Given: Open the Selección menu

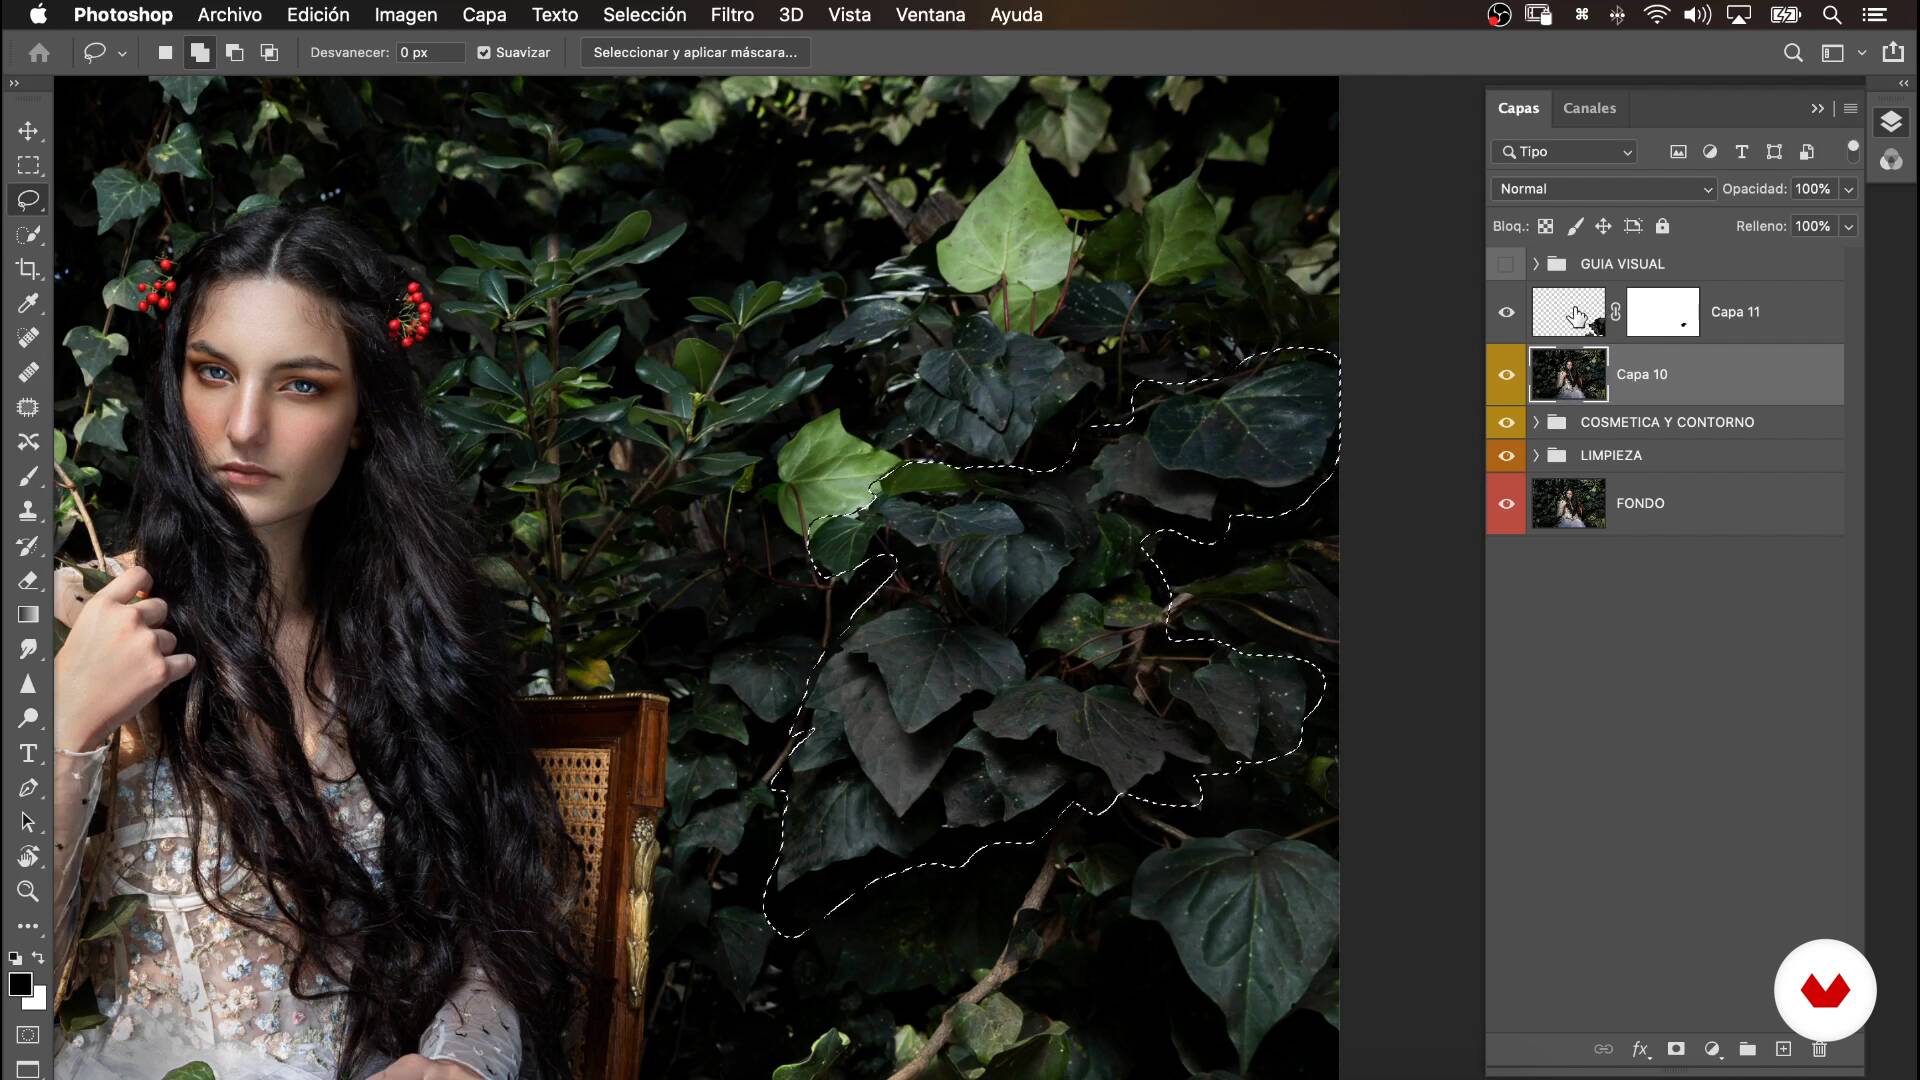Looking at the screenshot, I should tap(644, 15).
